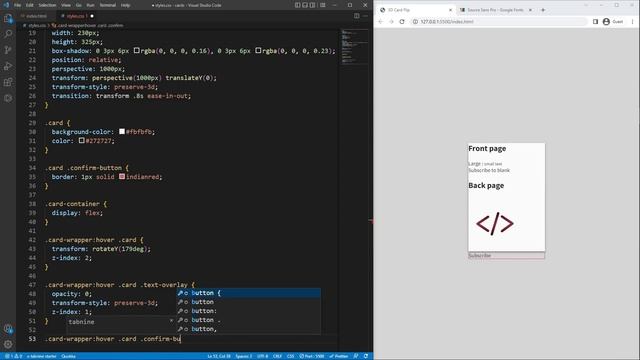Click the tabnine starter status item
Image resolution: width=640 pixels, height=360 pixels.
tap(42, 356)
